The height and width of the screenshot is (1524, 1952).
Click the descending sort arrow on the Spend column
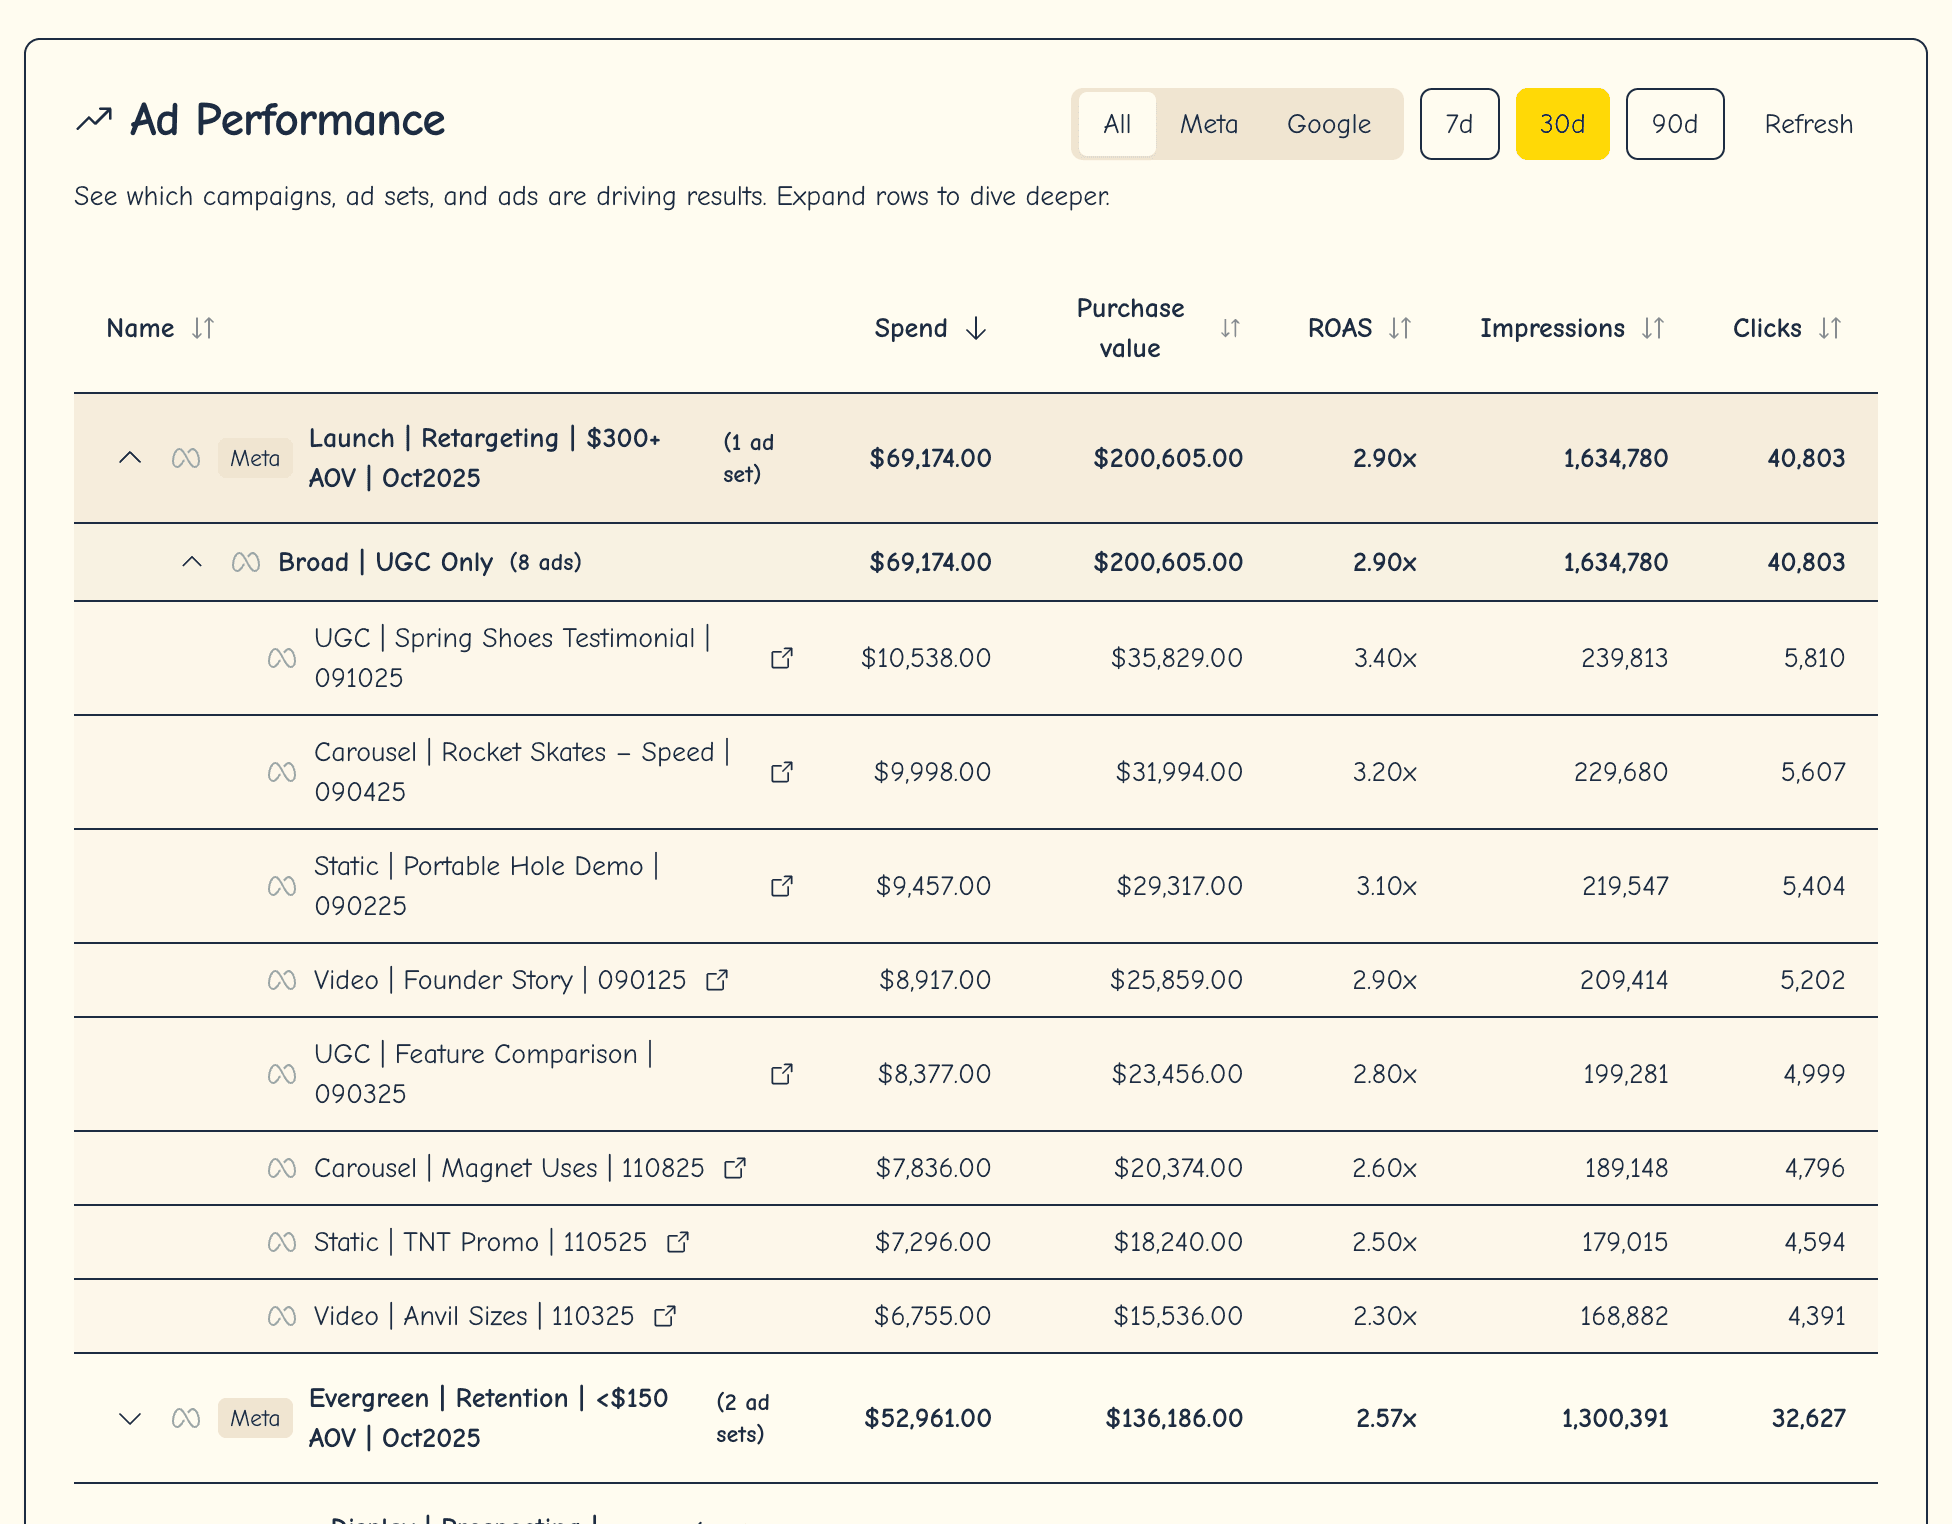975,328
